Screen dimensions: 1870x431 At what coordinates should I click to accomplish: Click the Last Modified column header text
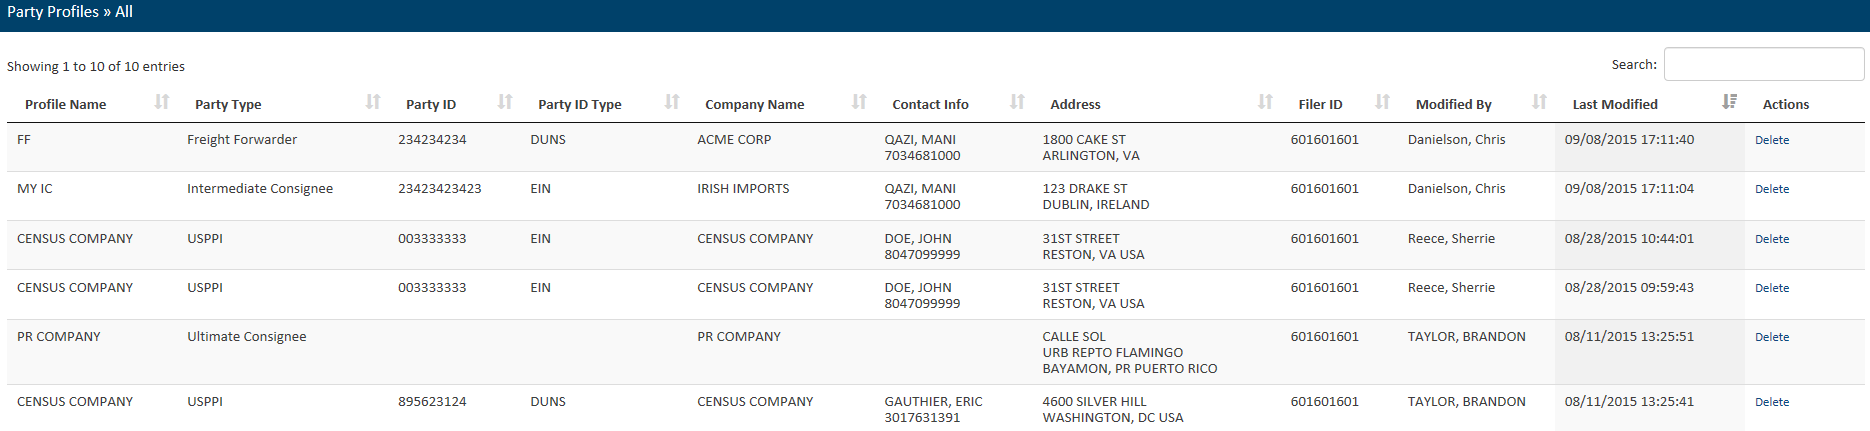click(1614, 104)
